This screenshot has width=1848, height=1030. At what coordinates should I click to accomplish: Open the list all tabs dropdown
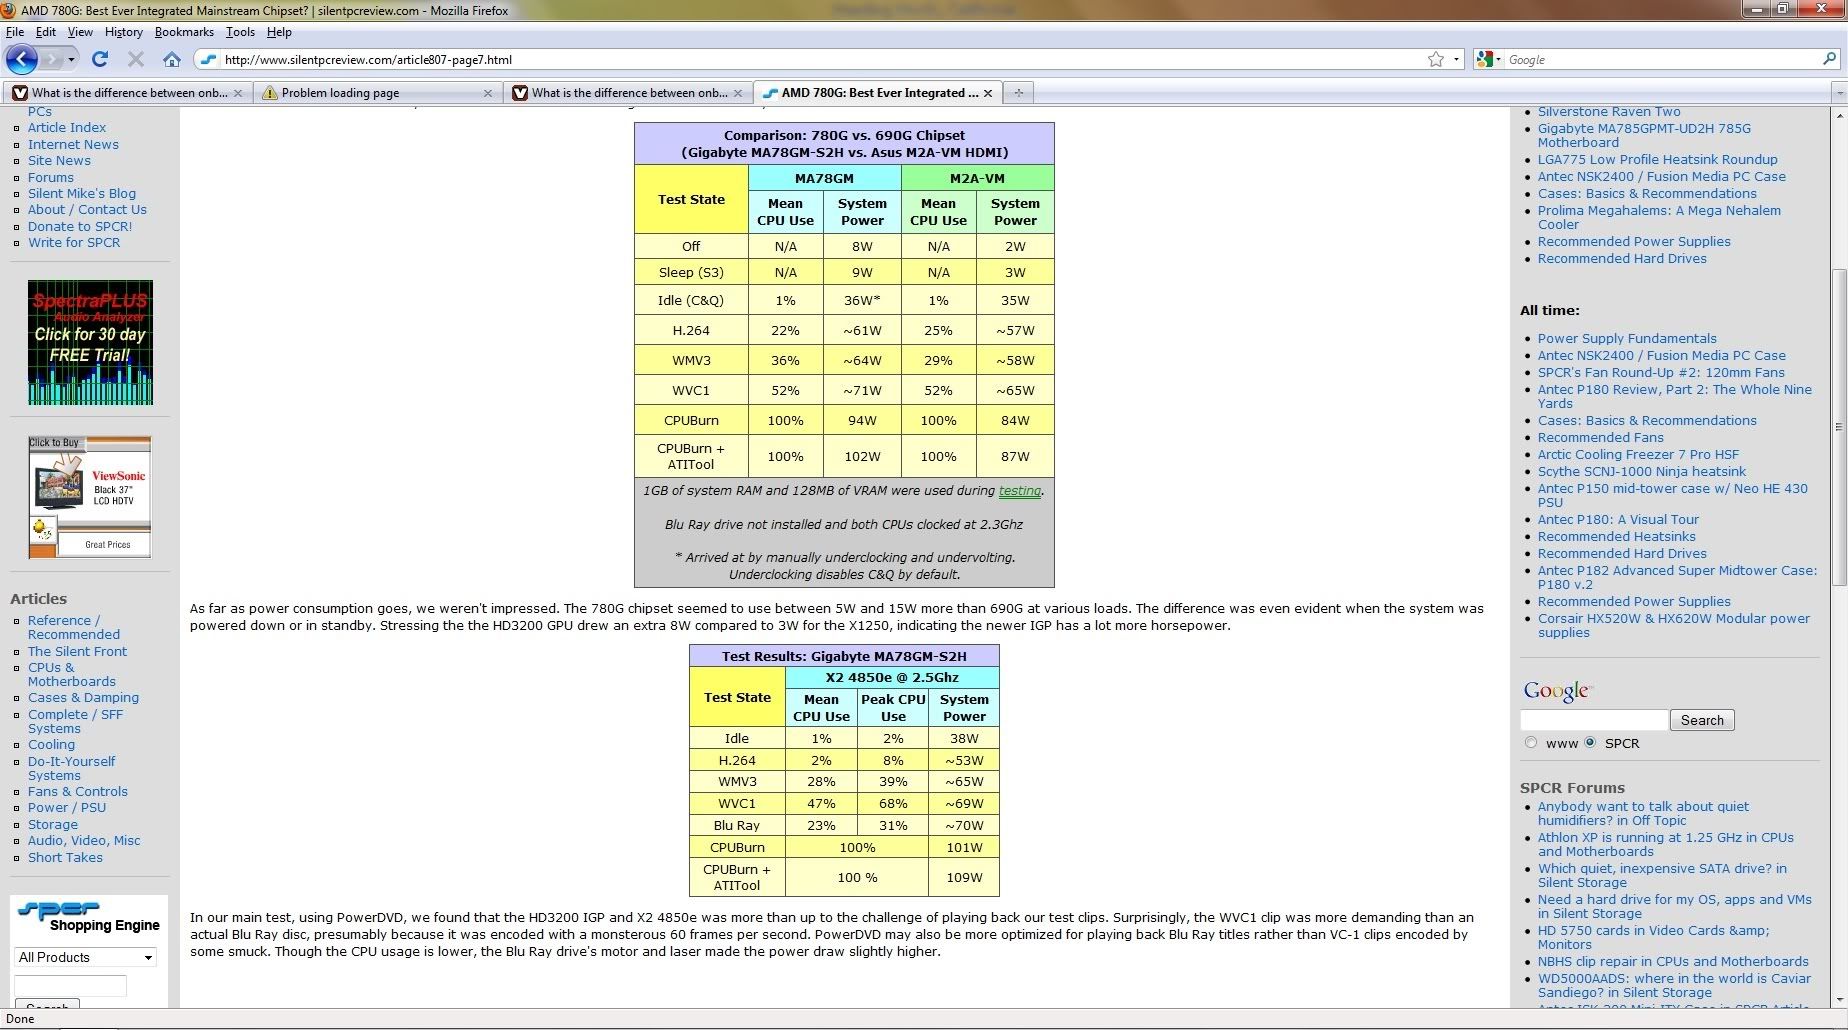tap(1839, 92)
